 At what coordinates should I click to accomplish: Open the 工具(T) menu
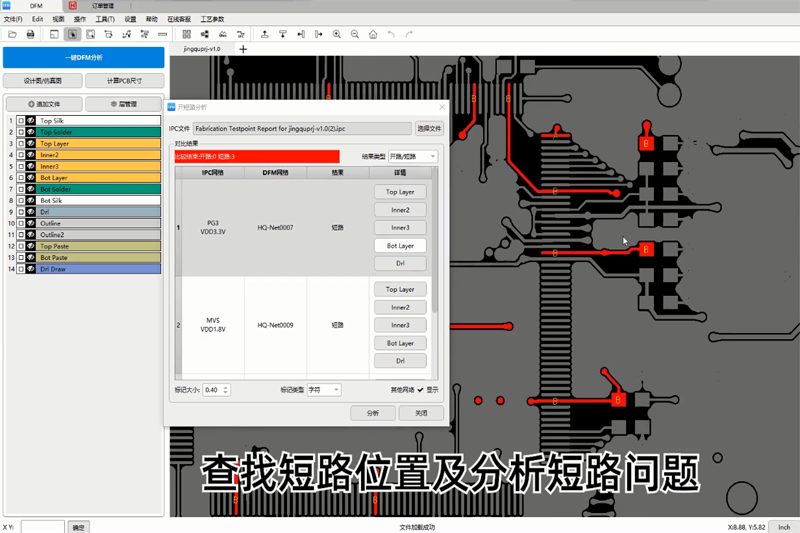[105, 19]
